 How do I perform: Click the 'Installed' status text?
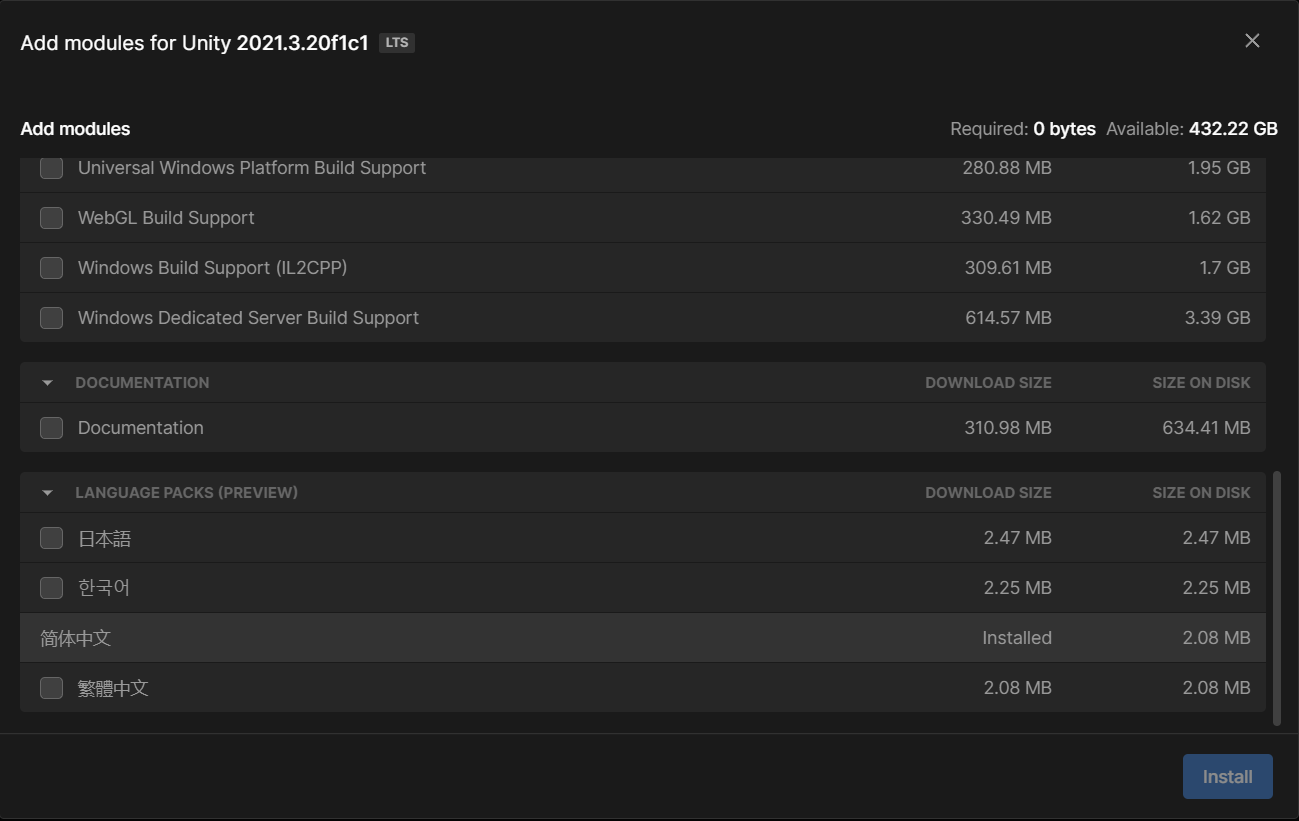pos(1017,638)
